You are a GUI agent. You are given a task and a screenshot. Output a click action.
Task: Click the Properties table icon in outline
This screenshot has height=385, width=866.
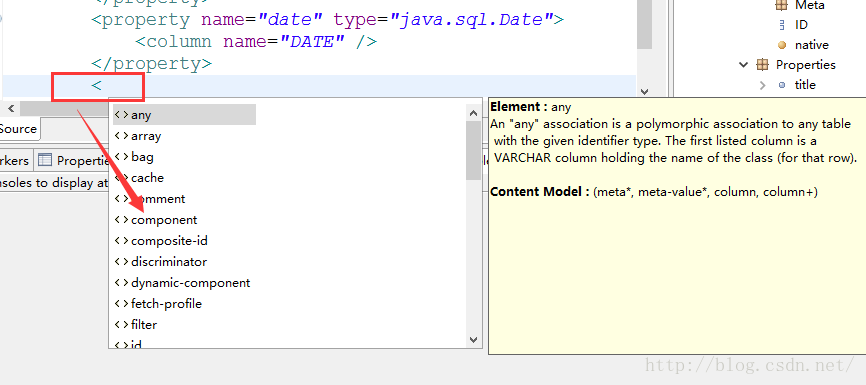[762, 65]
